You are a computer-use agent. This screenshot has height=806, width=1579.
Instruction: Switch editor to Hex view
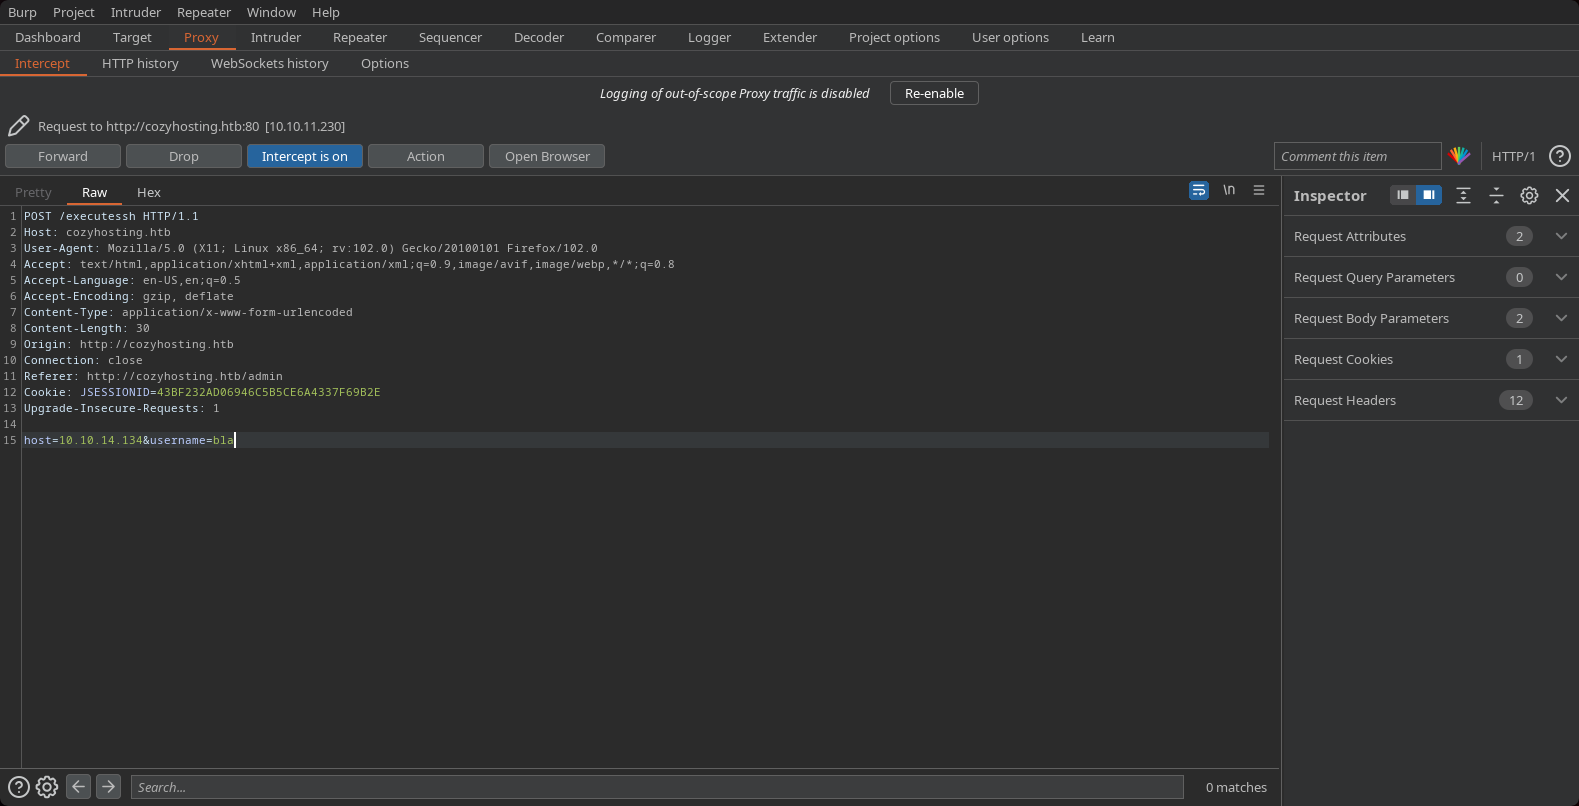point(149,192)
